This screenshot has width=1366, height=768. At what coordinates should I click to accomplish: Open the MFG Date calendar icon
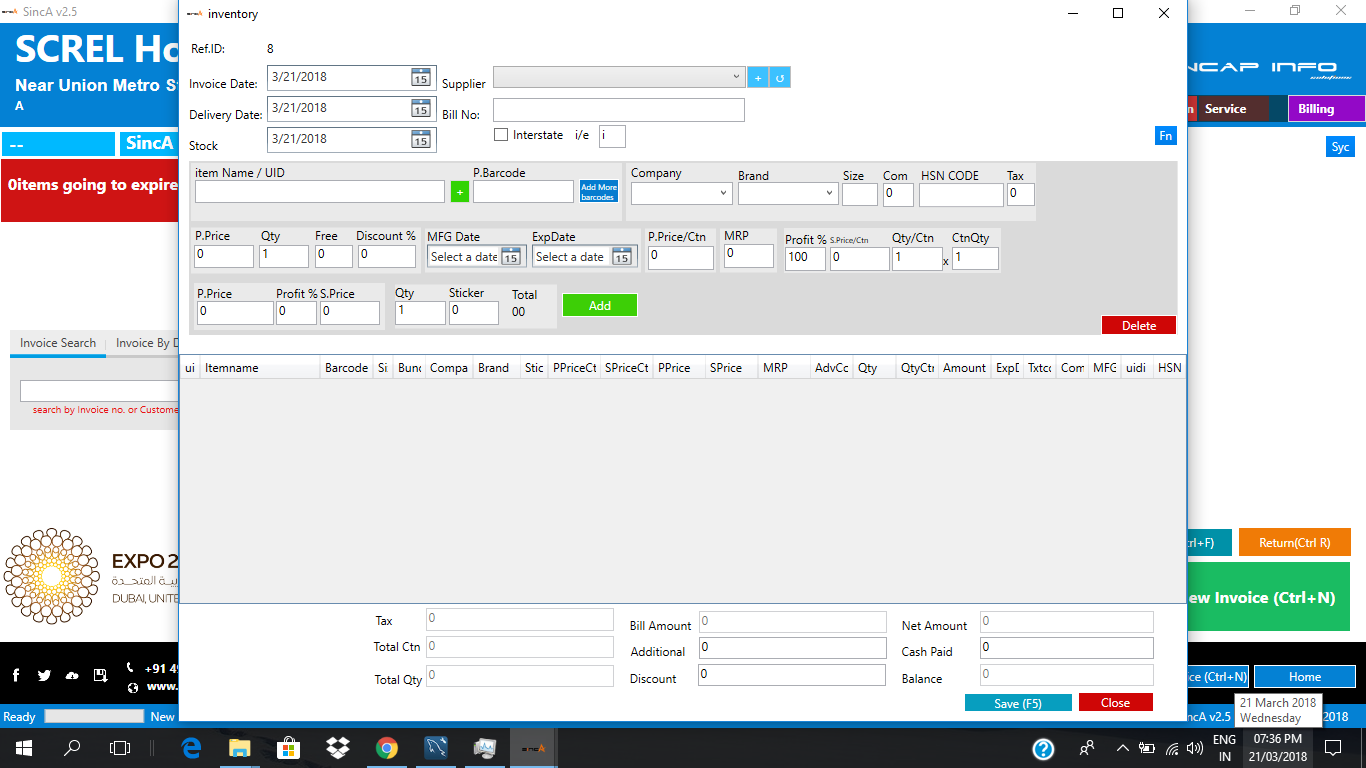tap(511, 257)
